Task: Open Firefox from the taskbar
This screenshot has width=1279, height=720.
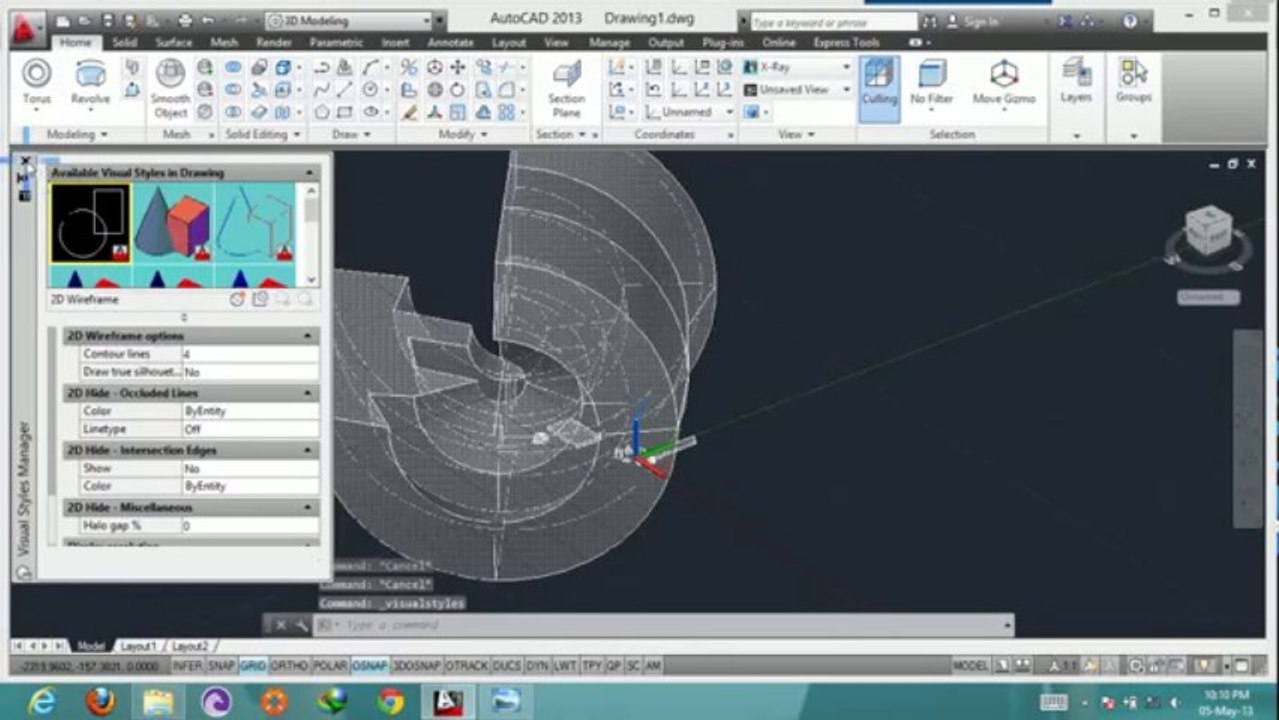Action: click(100, 702)
